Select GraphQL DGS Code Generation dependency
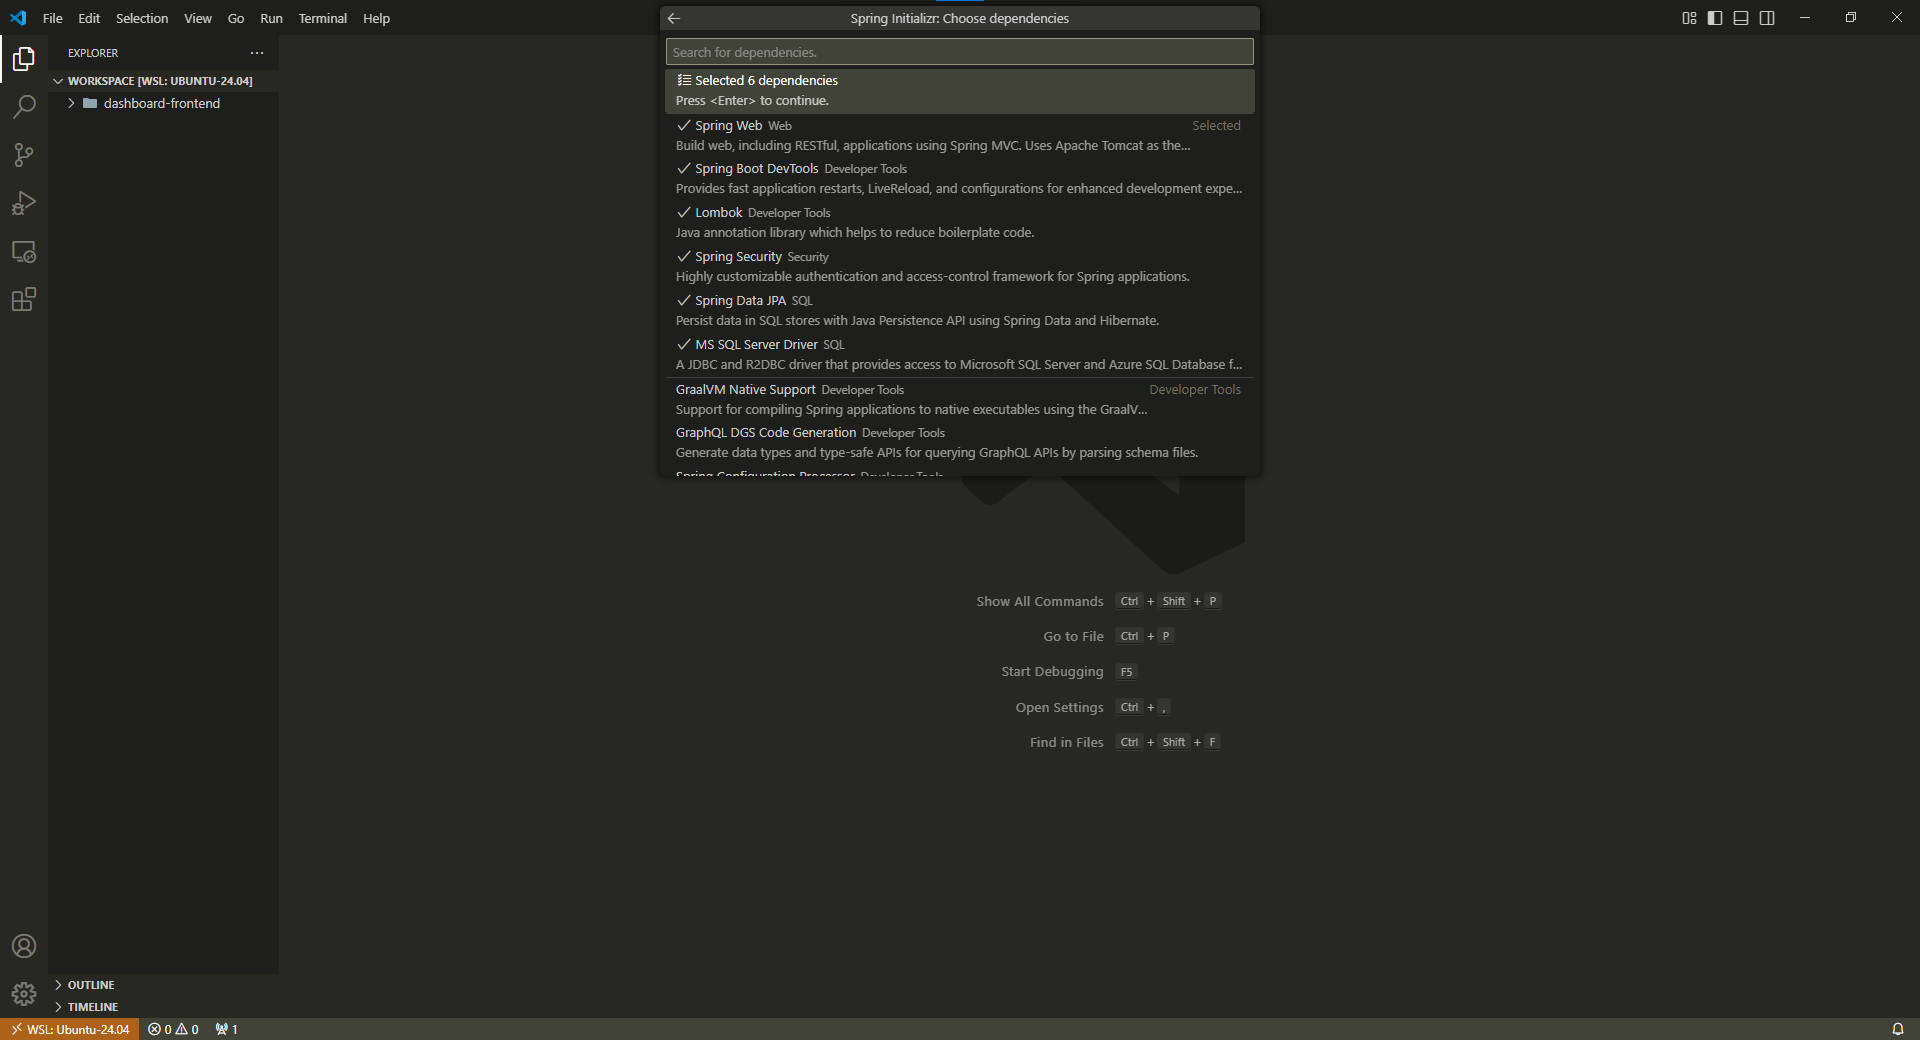Image resolution: width=1920 pixels, height=1040 pixels. coord(959,443)
